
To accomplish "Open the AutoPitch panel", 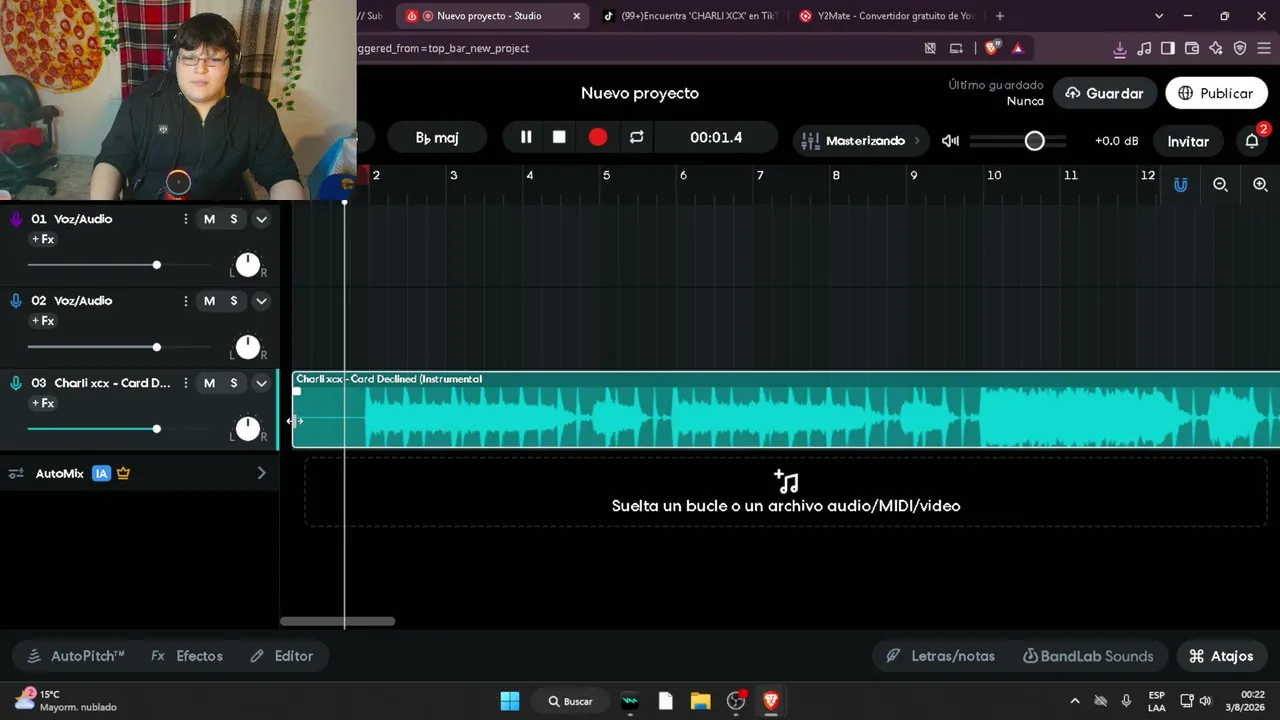I will 76,656.
